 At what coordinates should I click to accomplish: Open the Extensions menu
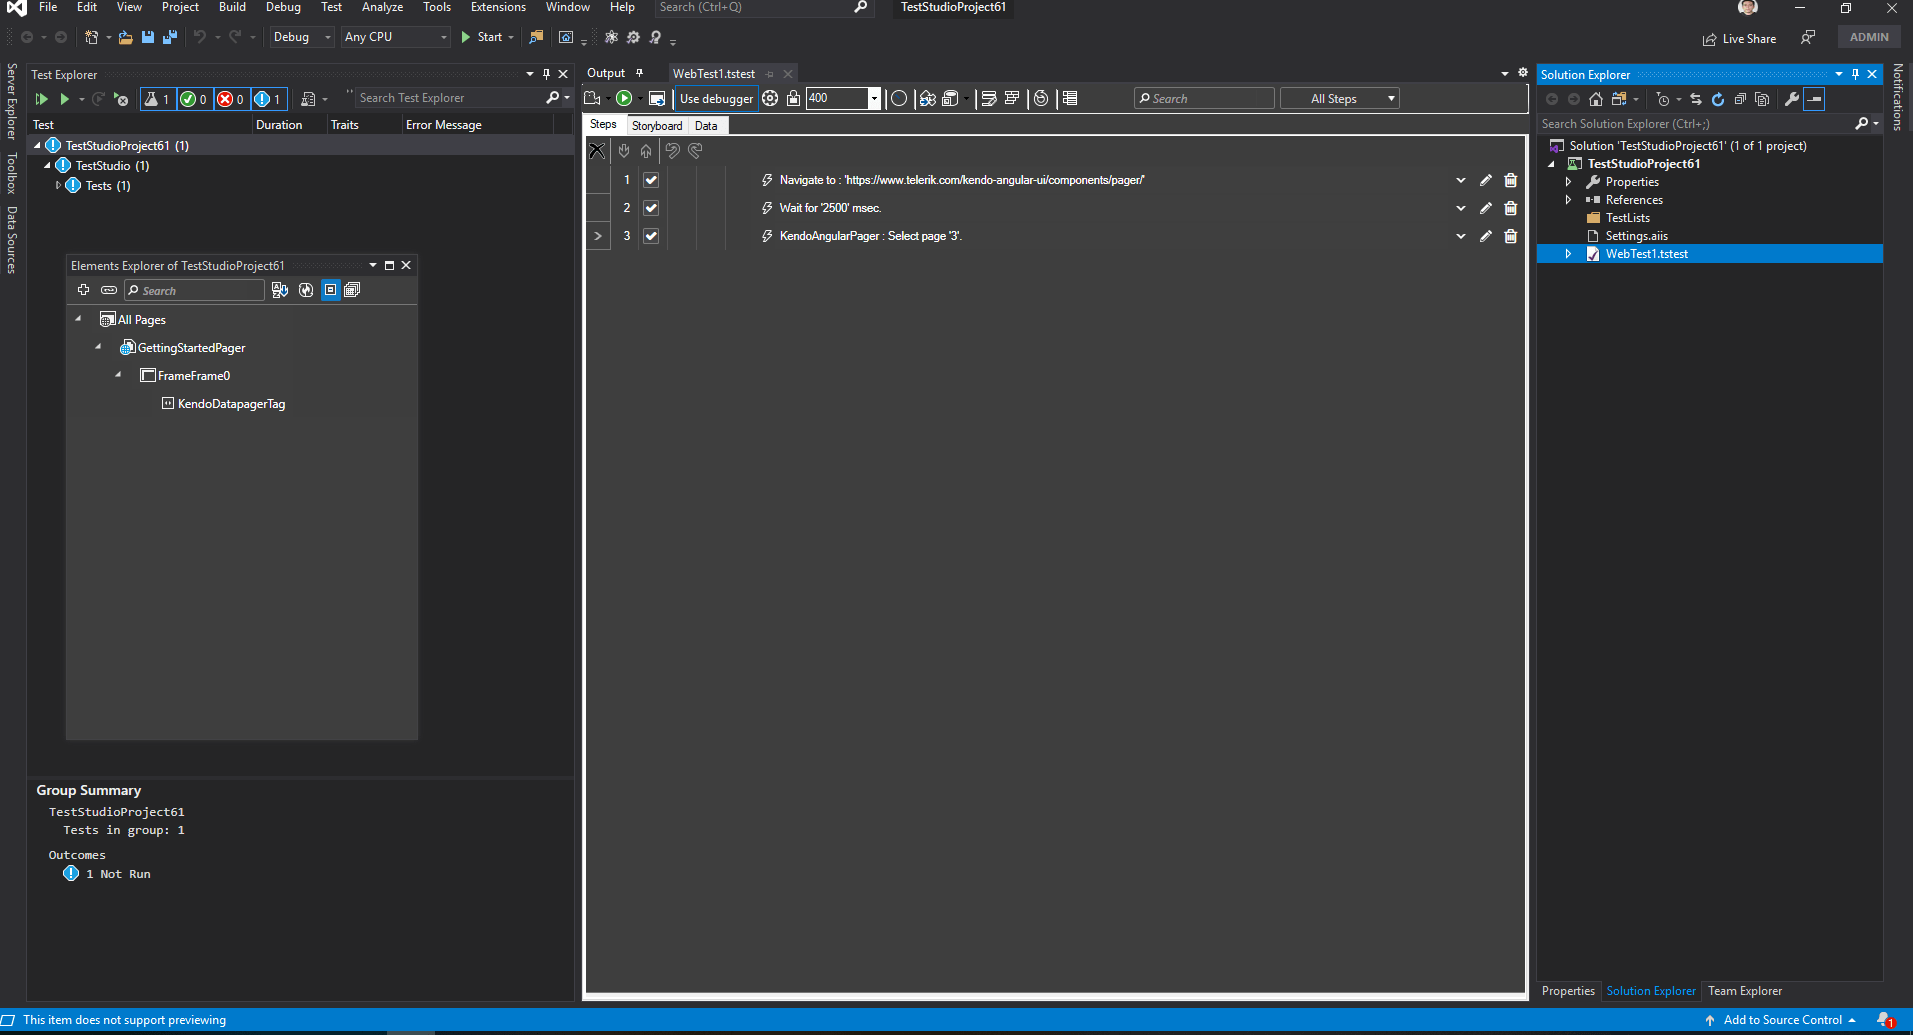498,7
